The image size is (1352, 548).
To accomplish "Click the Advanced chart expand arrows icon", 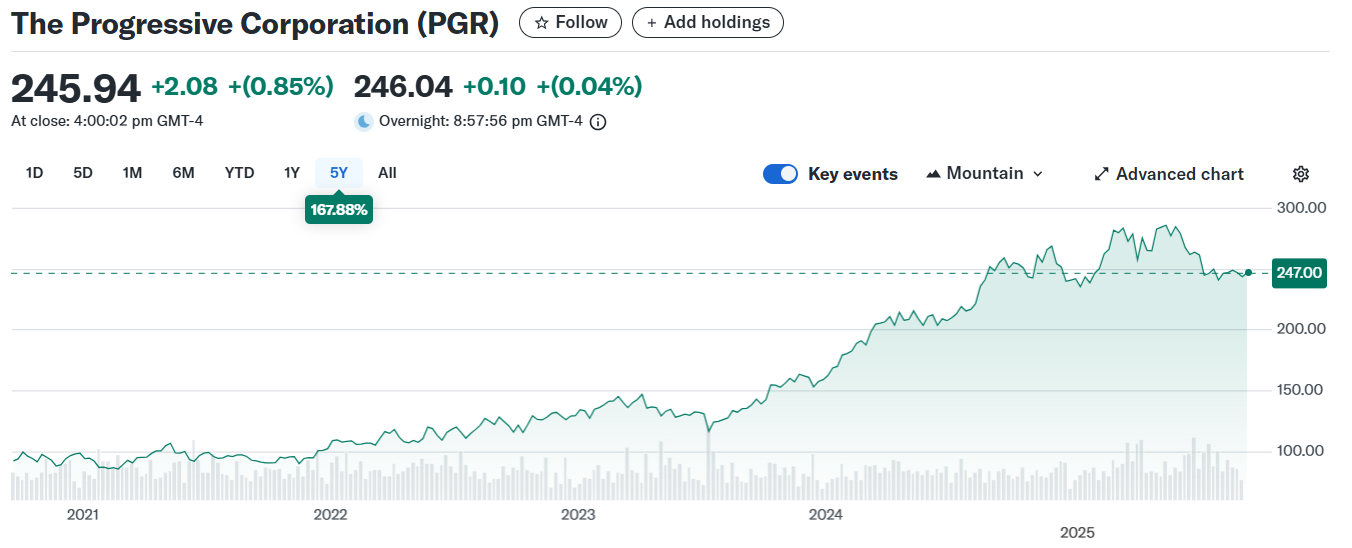I will click(x=1101, y=174).
